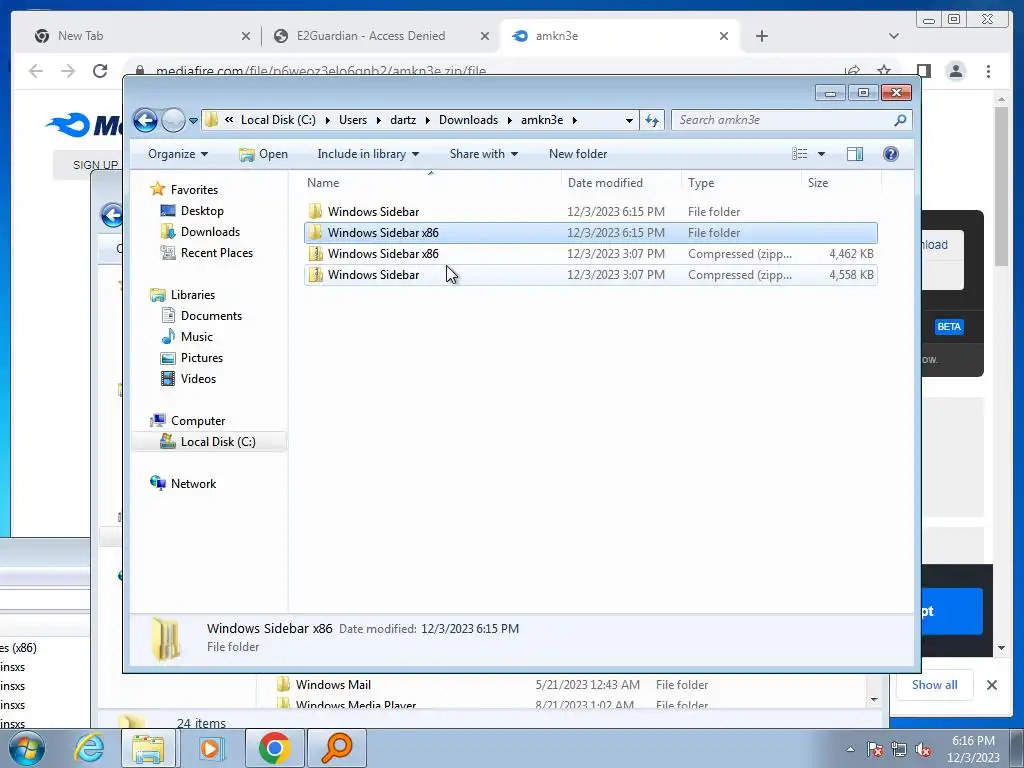Click the magnifier search app in taskbar
This screenshot has height=768, width=1024.
(x=337, y=748)
